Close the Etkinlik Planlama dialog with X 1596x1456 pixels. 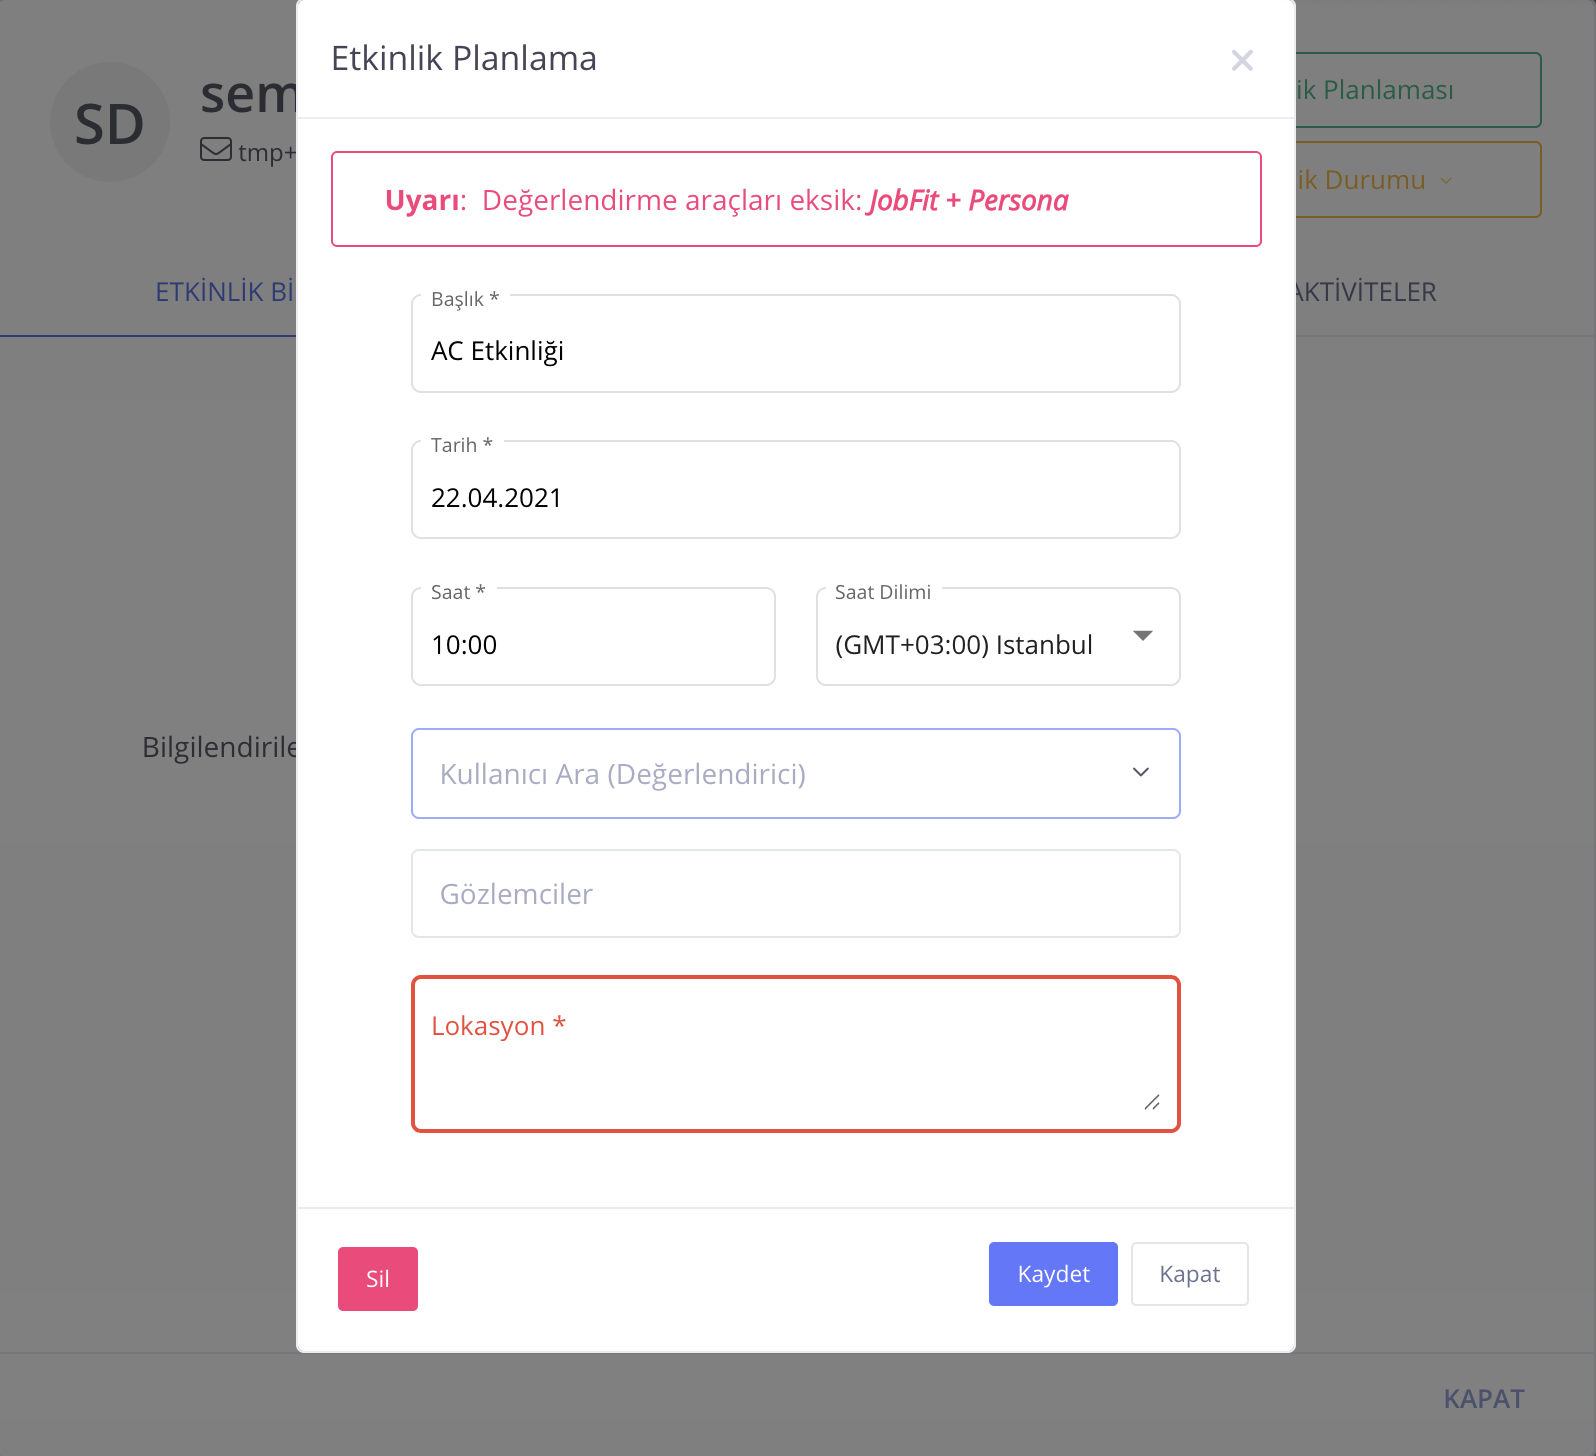(1242, 61)
